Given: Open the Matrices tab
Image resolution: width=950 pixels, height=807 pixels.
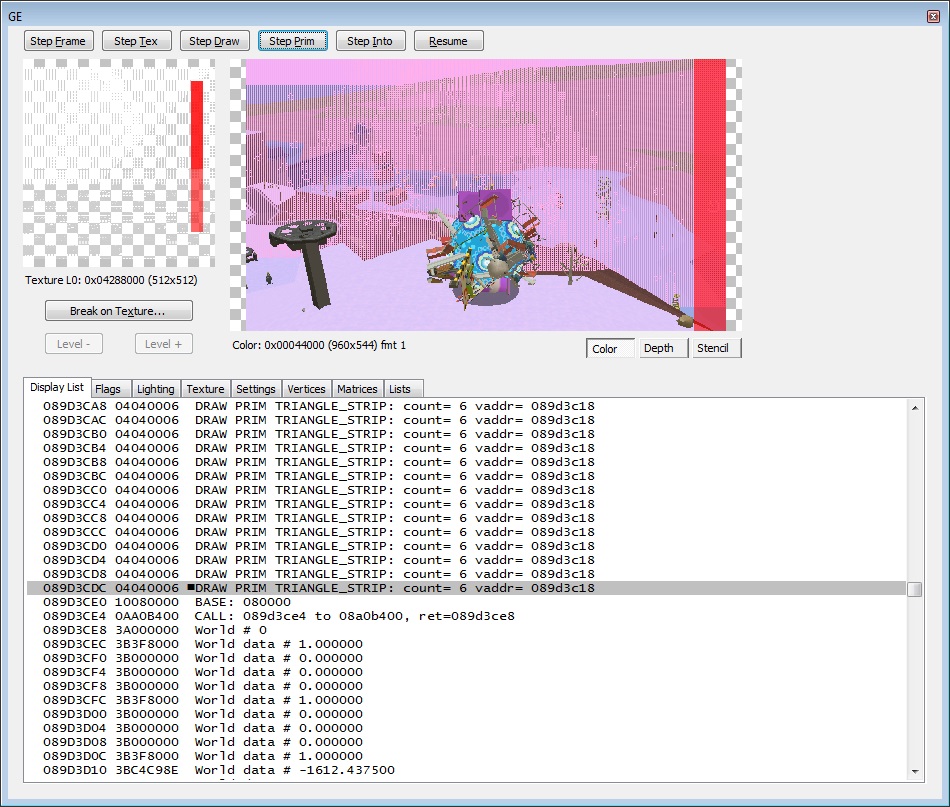Looking at the screenshot, I should tap(357, 389).
